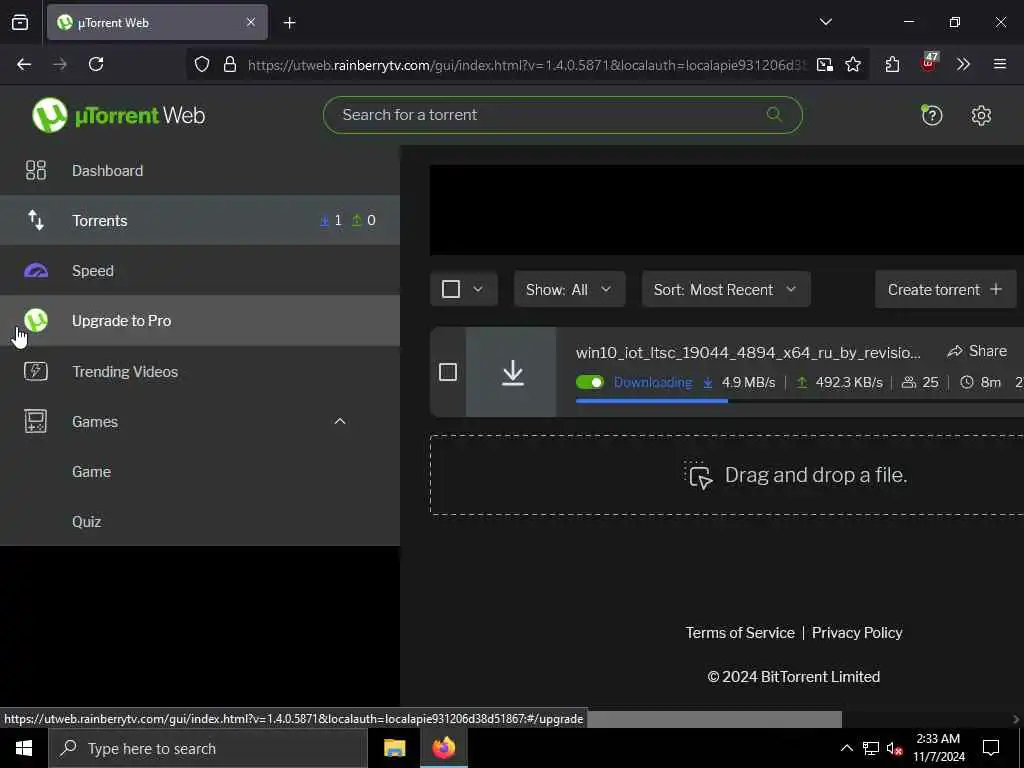
Task: Click the Torrents up-down arrows icon
Action: coord(35,221)
